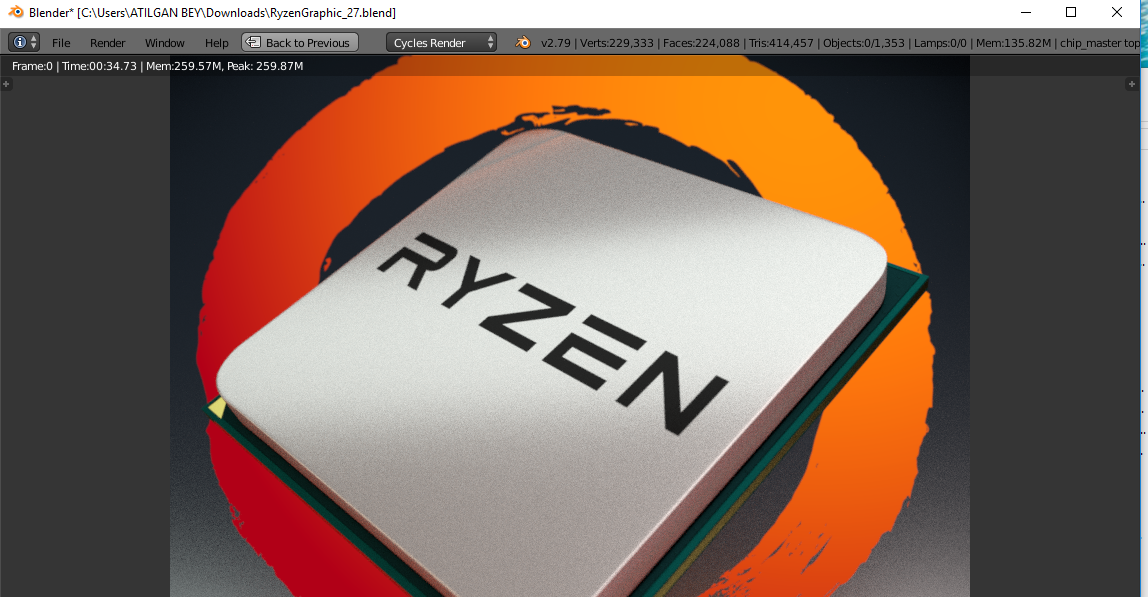Click the v2.79 version text
The width and height of the screenshot is (1148, 597).
pyautogui.click(x=556, y=43)
